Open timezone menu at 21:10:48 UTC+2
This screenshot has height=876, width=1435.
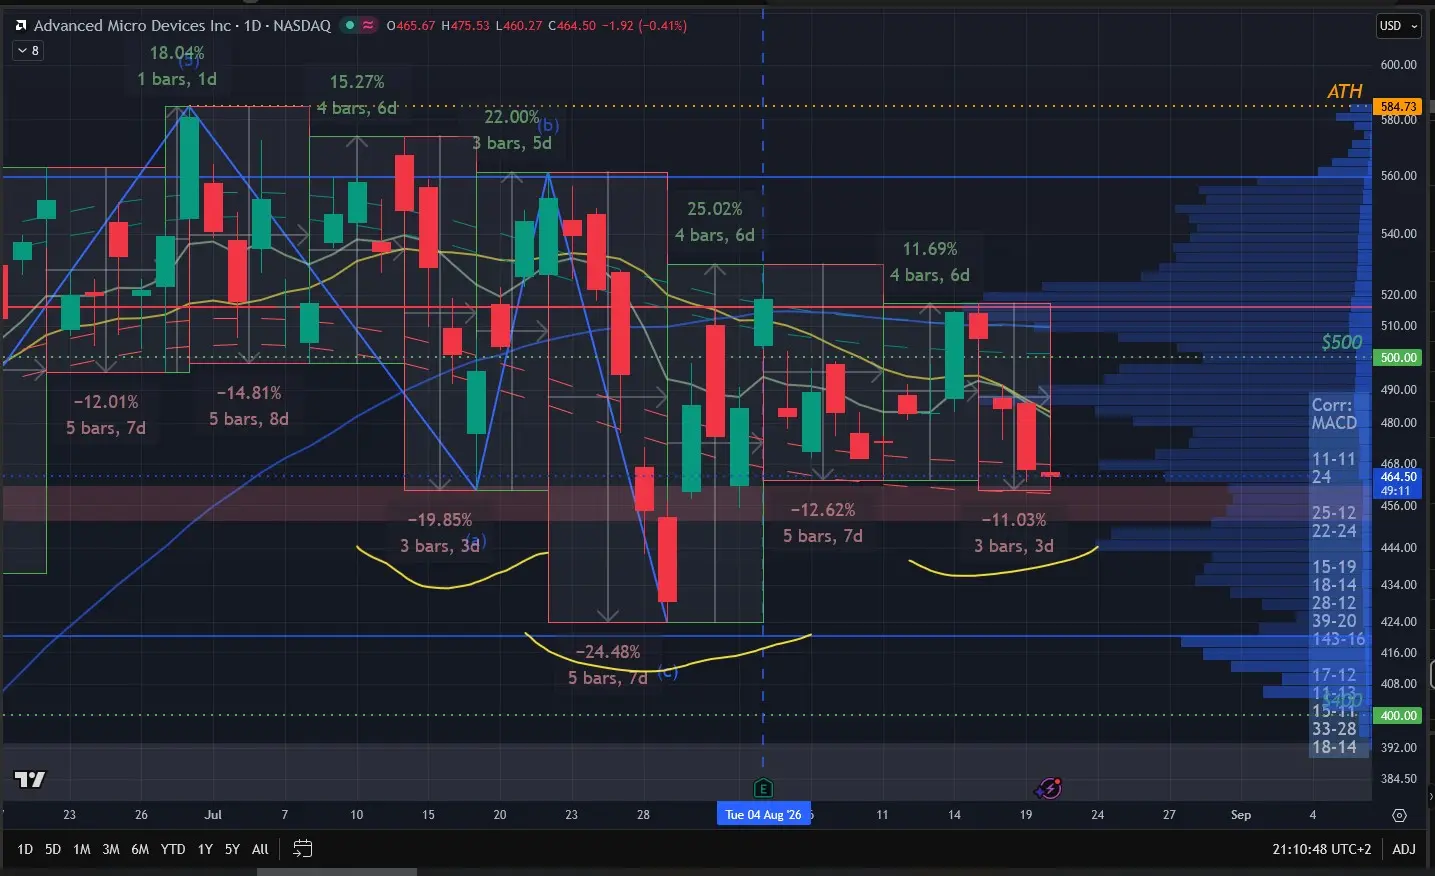pyautogui.click(x=1322, y=849)
